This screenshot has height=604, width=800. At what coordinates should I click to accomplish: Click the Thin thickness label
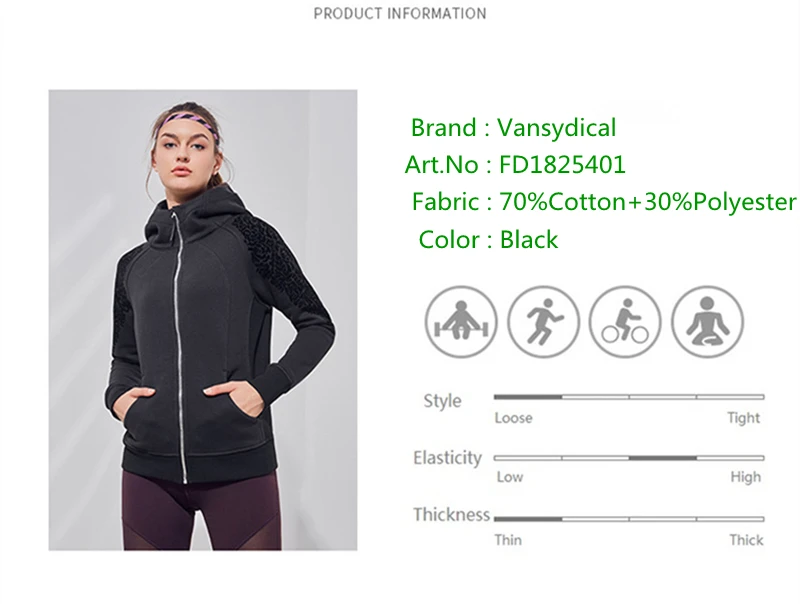pyautogui.click(x=508, y=540)
